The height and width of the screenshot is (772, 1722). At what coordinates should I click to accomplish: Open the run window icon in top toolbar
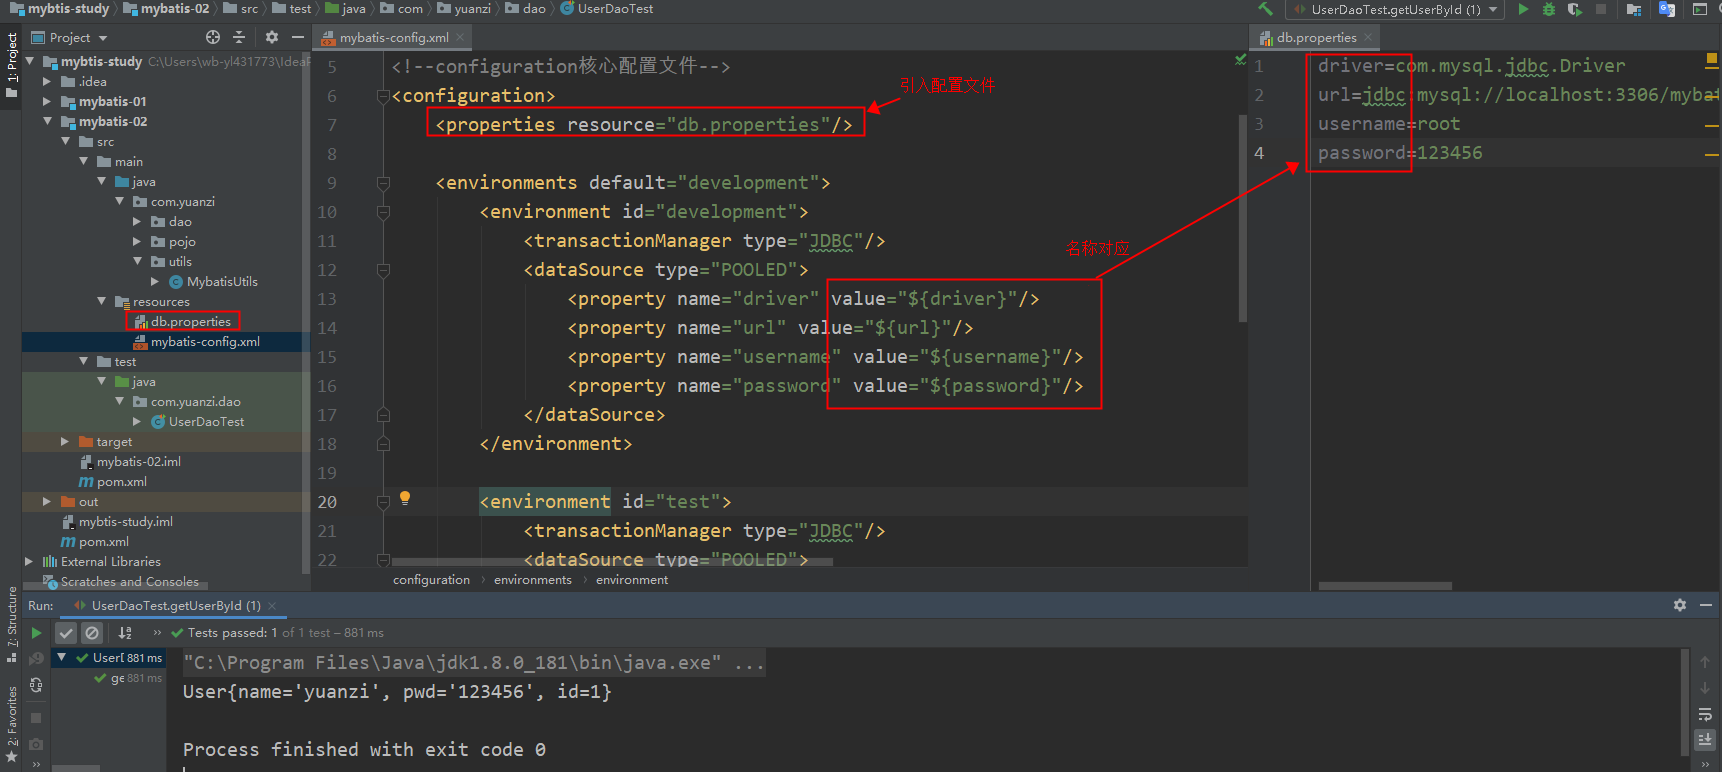tap(1700, 9)
